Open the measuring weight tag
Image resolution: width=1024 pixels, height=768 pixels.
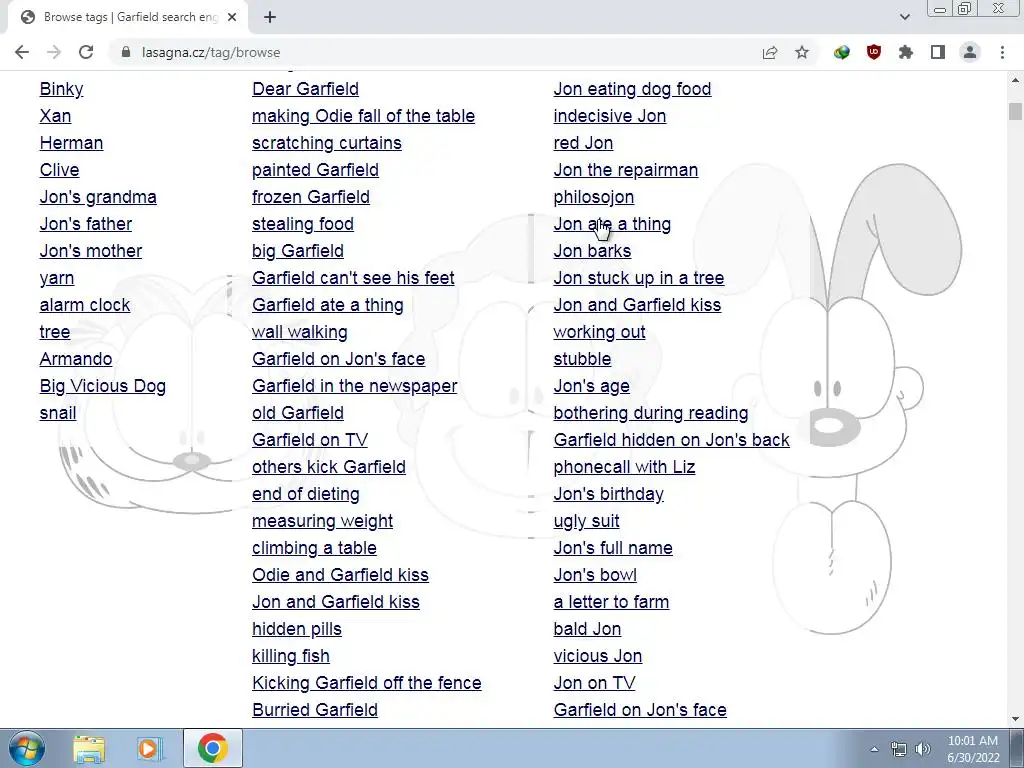pyautogui.click(x=323, y=521)
